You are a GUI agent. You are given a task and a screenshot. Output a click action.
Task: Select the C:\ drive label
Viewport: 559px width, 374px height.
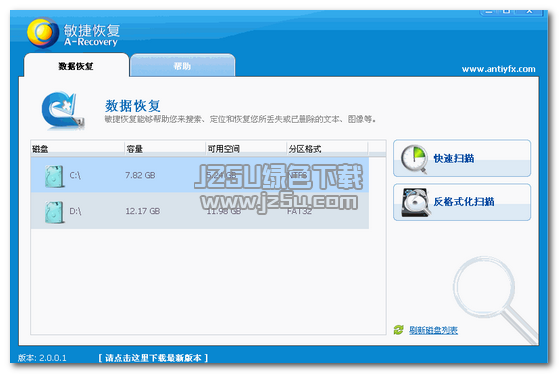pos(75,175)
